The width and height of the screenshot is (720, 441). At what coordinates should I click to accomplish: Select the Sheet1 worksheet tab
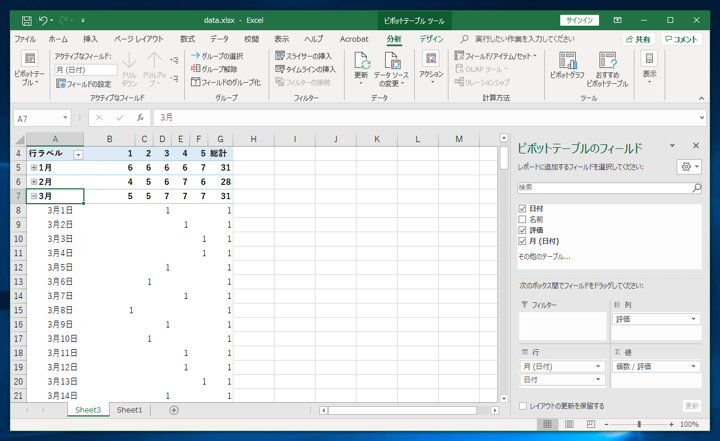click(129, 410)
